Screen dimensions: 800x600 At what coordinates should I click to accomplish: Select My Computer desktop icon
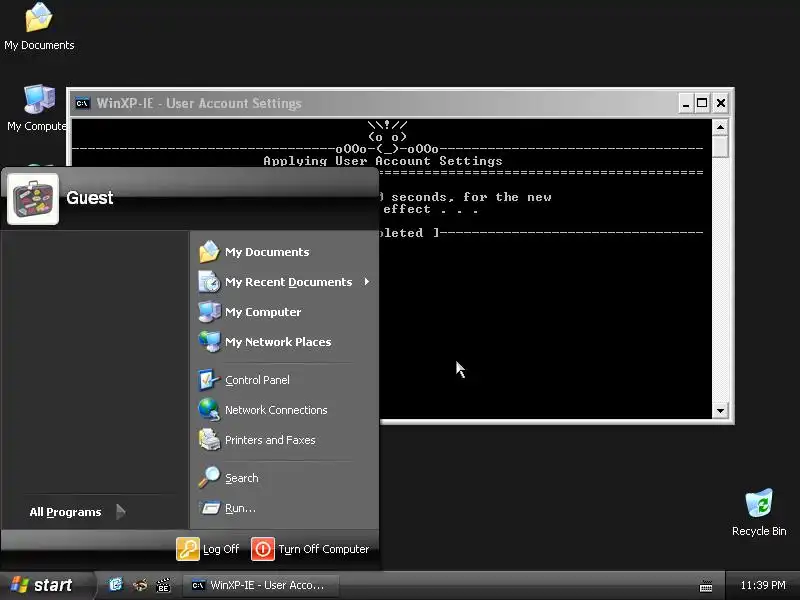coord(37,108)
